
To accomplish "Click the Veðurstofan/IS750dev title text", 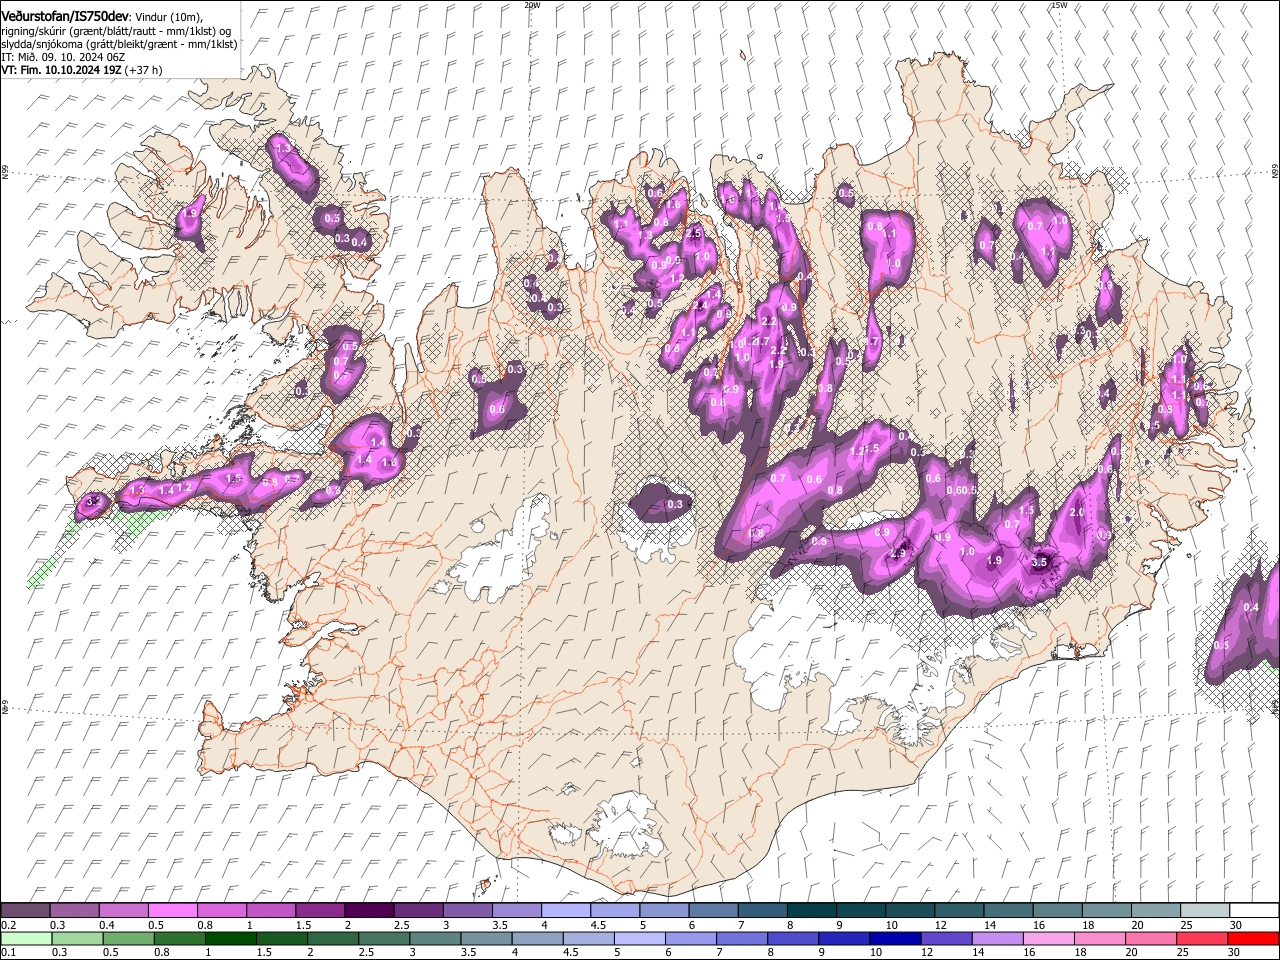I will click(64, 16).
